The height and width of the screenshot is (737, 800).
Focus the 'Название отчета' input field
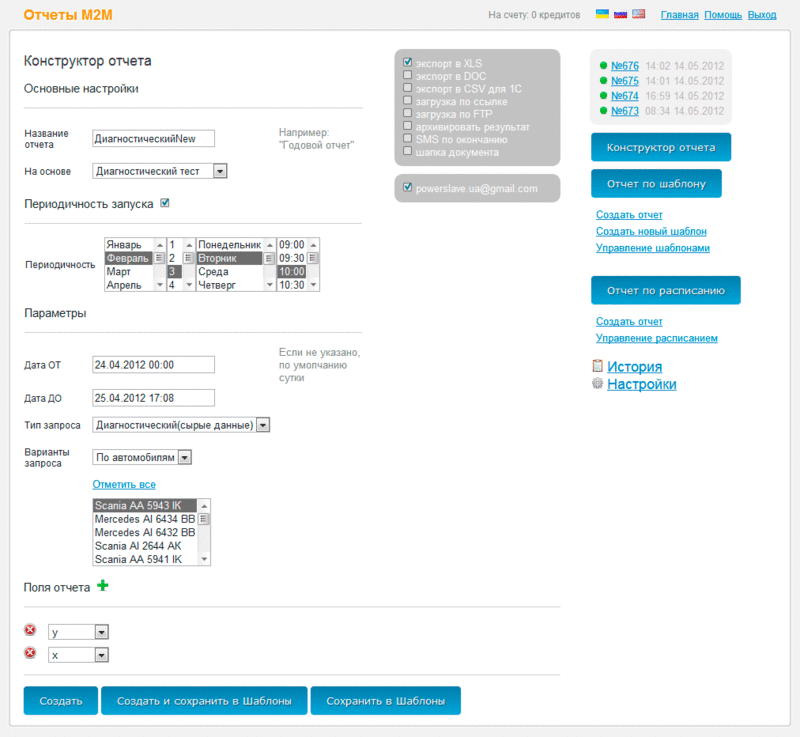pos(154,138)
